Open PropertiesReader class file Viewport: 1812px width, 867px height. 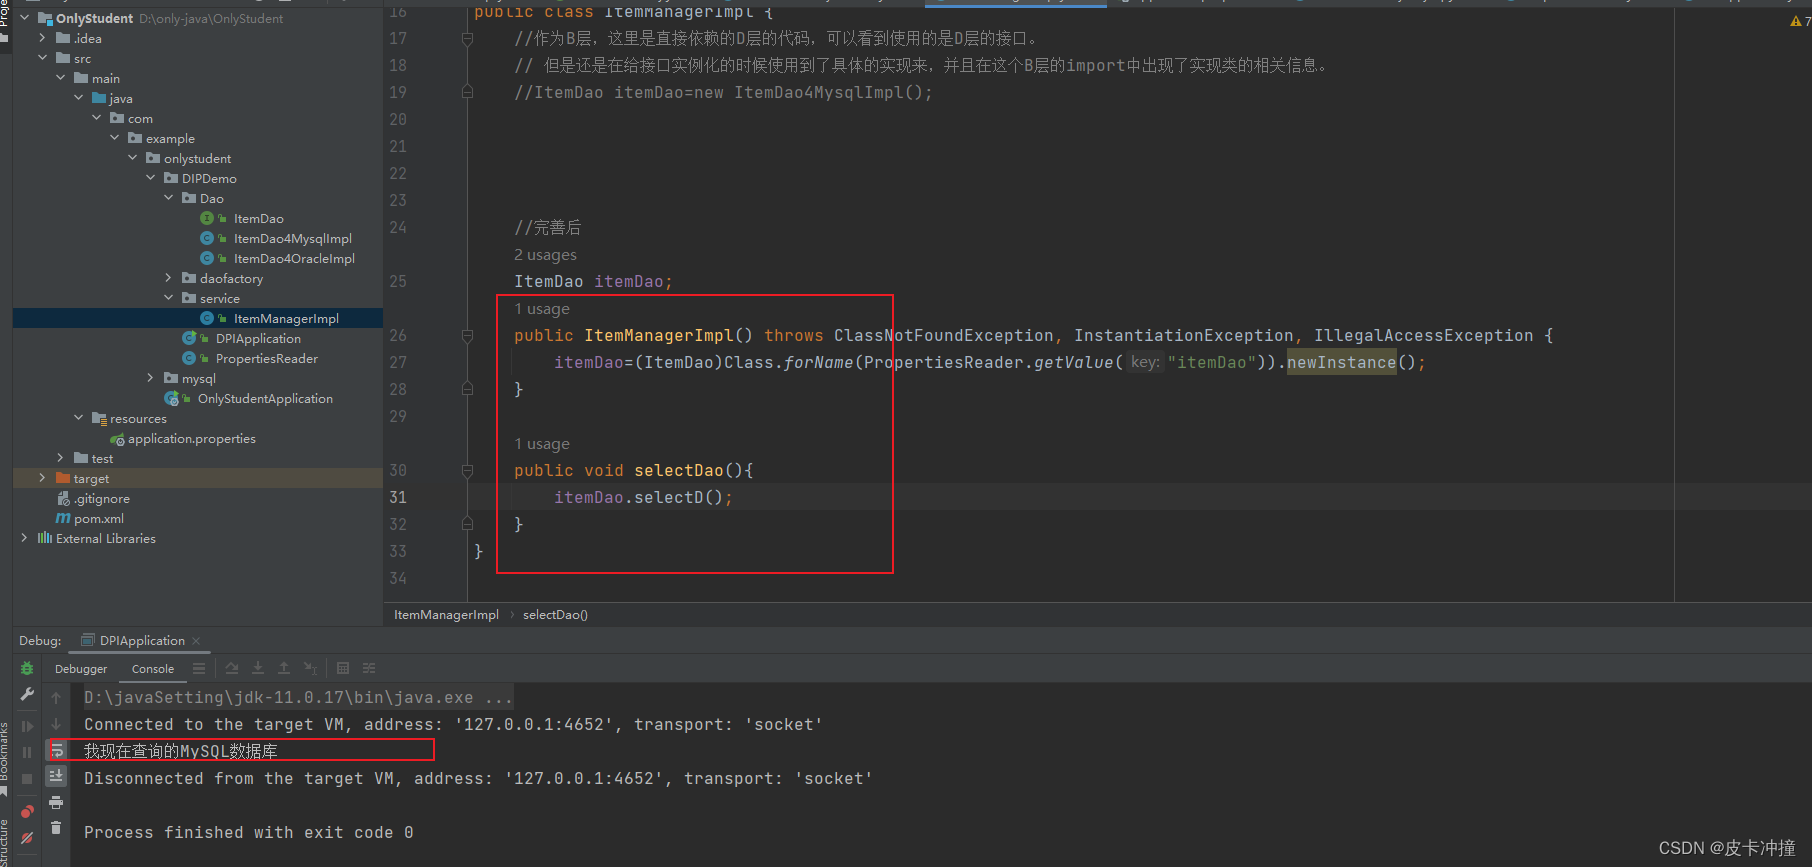pos(266,358)
